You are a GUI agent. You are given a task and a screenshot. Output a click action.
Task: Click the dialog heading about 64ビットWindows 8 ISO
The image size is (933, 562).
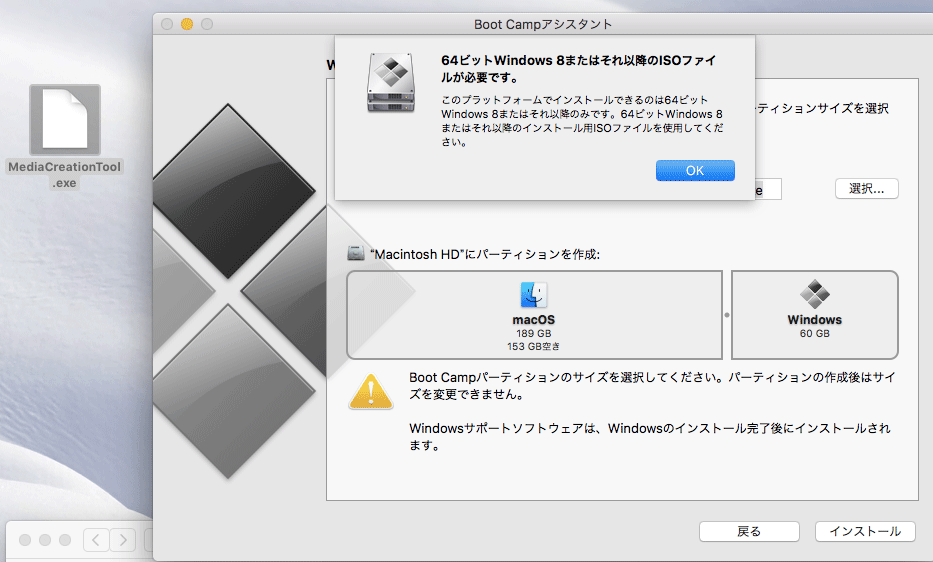[578, 68]
